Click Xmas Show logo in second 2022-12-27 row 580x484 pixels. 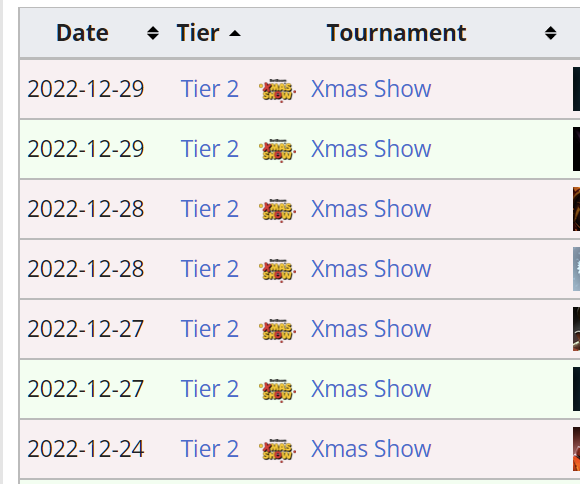click(x=277, y=390)
